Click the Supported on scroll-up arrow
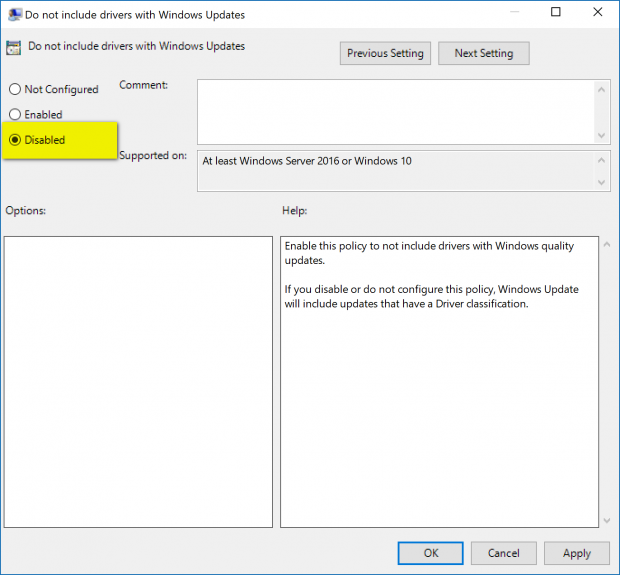This screenshot has width=620, height=575. 601,160
